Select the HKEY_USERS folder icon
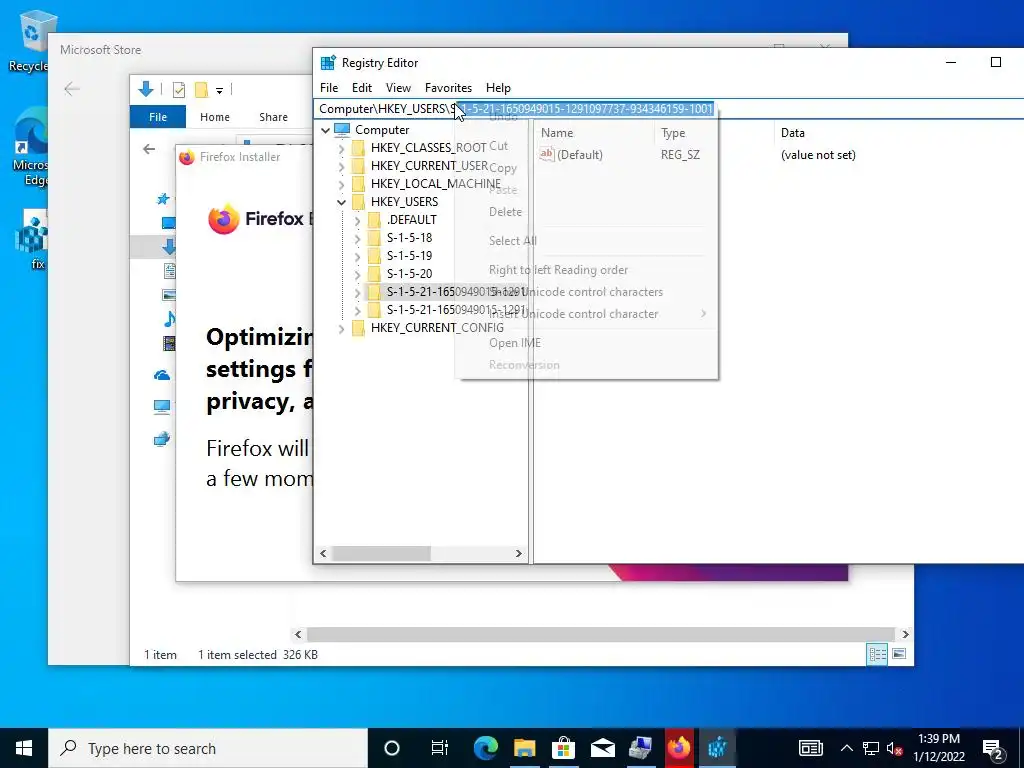The width and height of the screenshot is (1024, 768). [358, 202]
